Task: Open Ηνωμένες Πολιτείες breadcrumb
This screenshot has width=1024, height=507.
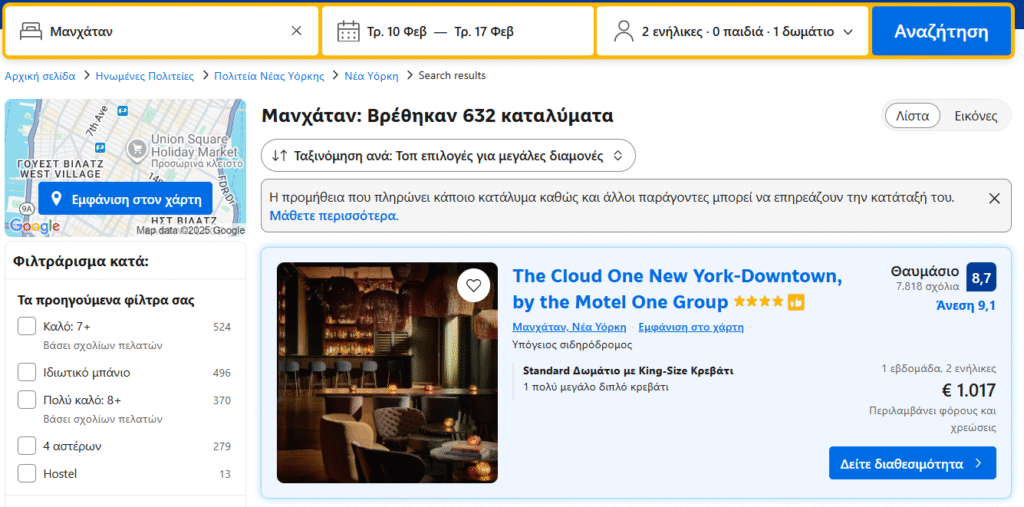Action: point(145,76)
